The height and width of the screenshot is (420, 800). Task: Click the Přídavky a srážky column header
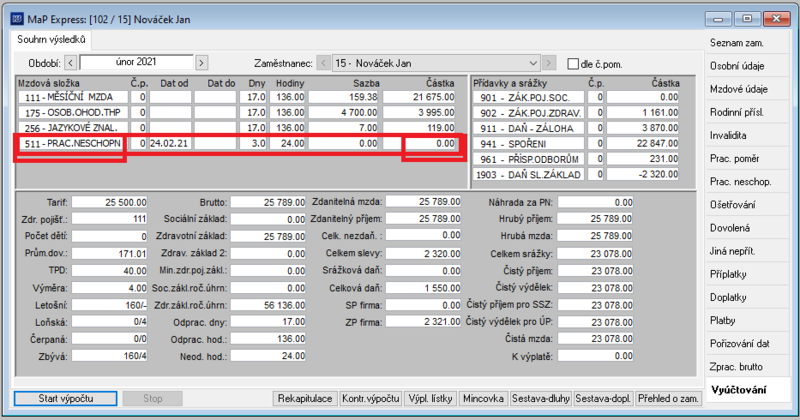tap(510, 83)
